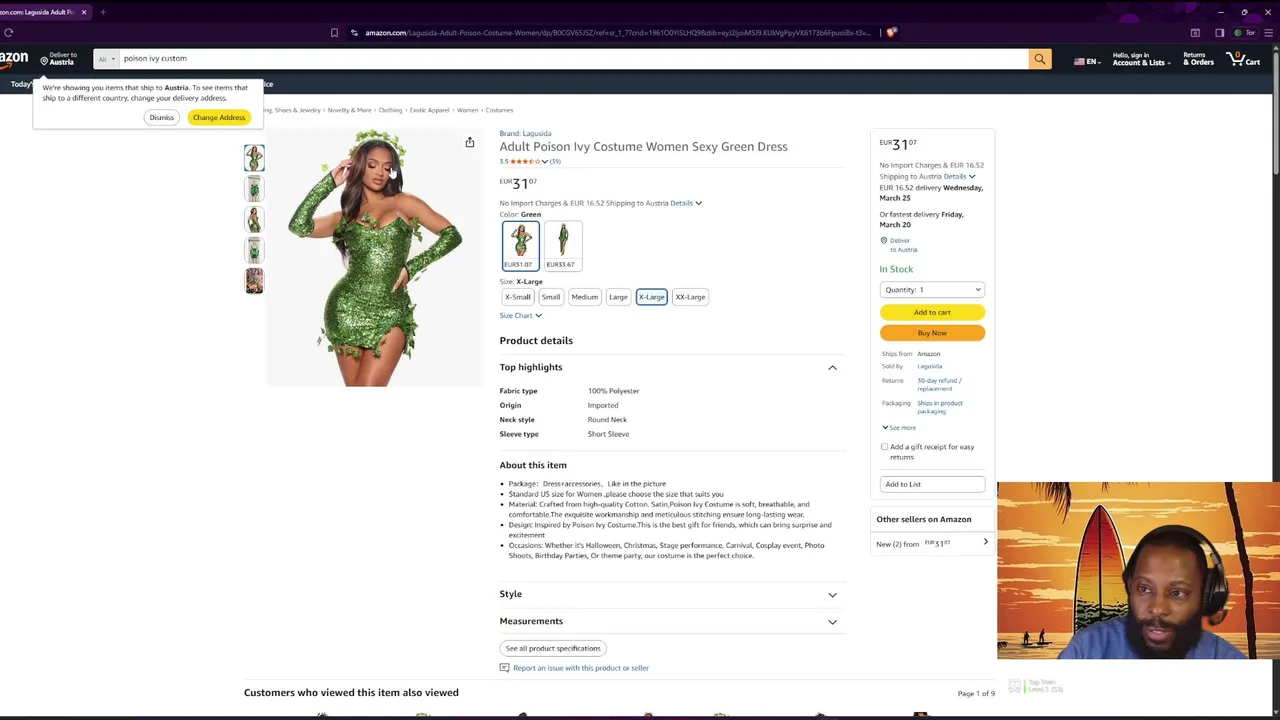The width and height of the screenshot is (1280, 720).
Task: Open new browser tab with plus icon
Action: 102,12
